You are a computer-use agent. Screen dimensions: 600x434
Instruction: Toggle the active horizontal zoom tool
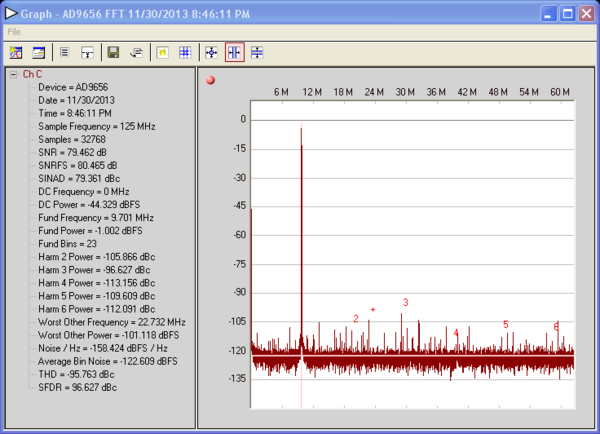tap(234, 52)
